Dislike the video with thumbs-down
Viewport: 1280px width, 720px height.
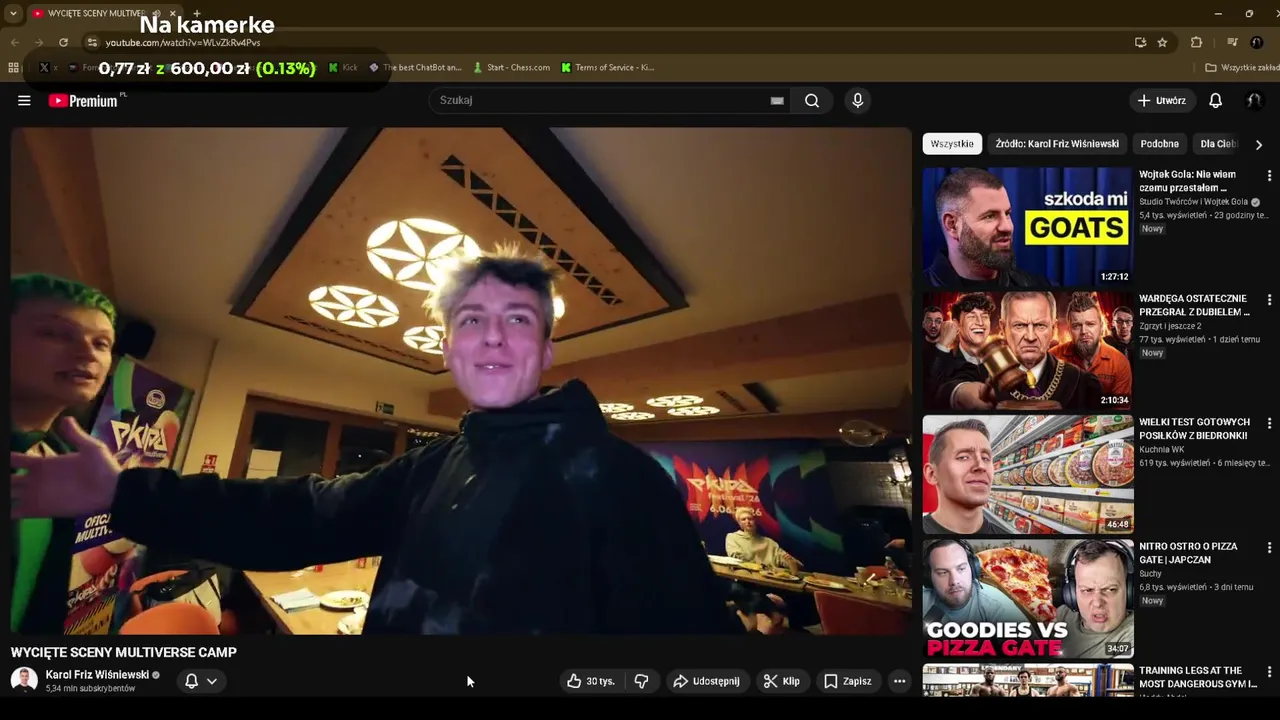(642, 681)
